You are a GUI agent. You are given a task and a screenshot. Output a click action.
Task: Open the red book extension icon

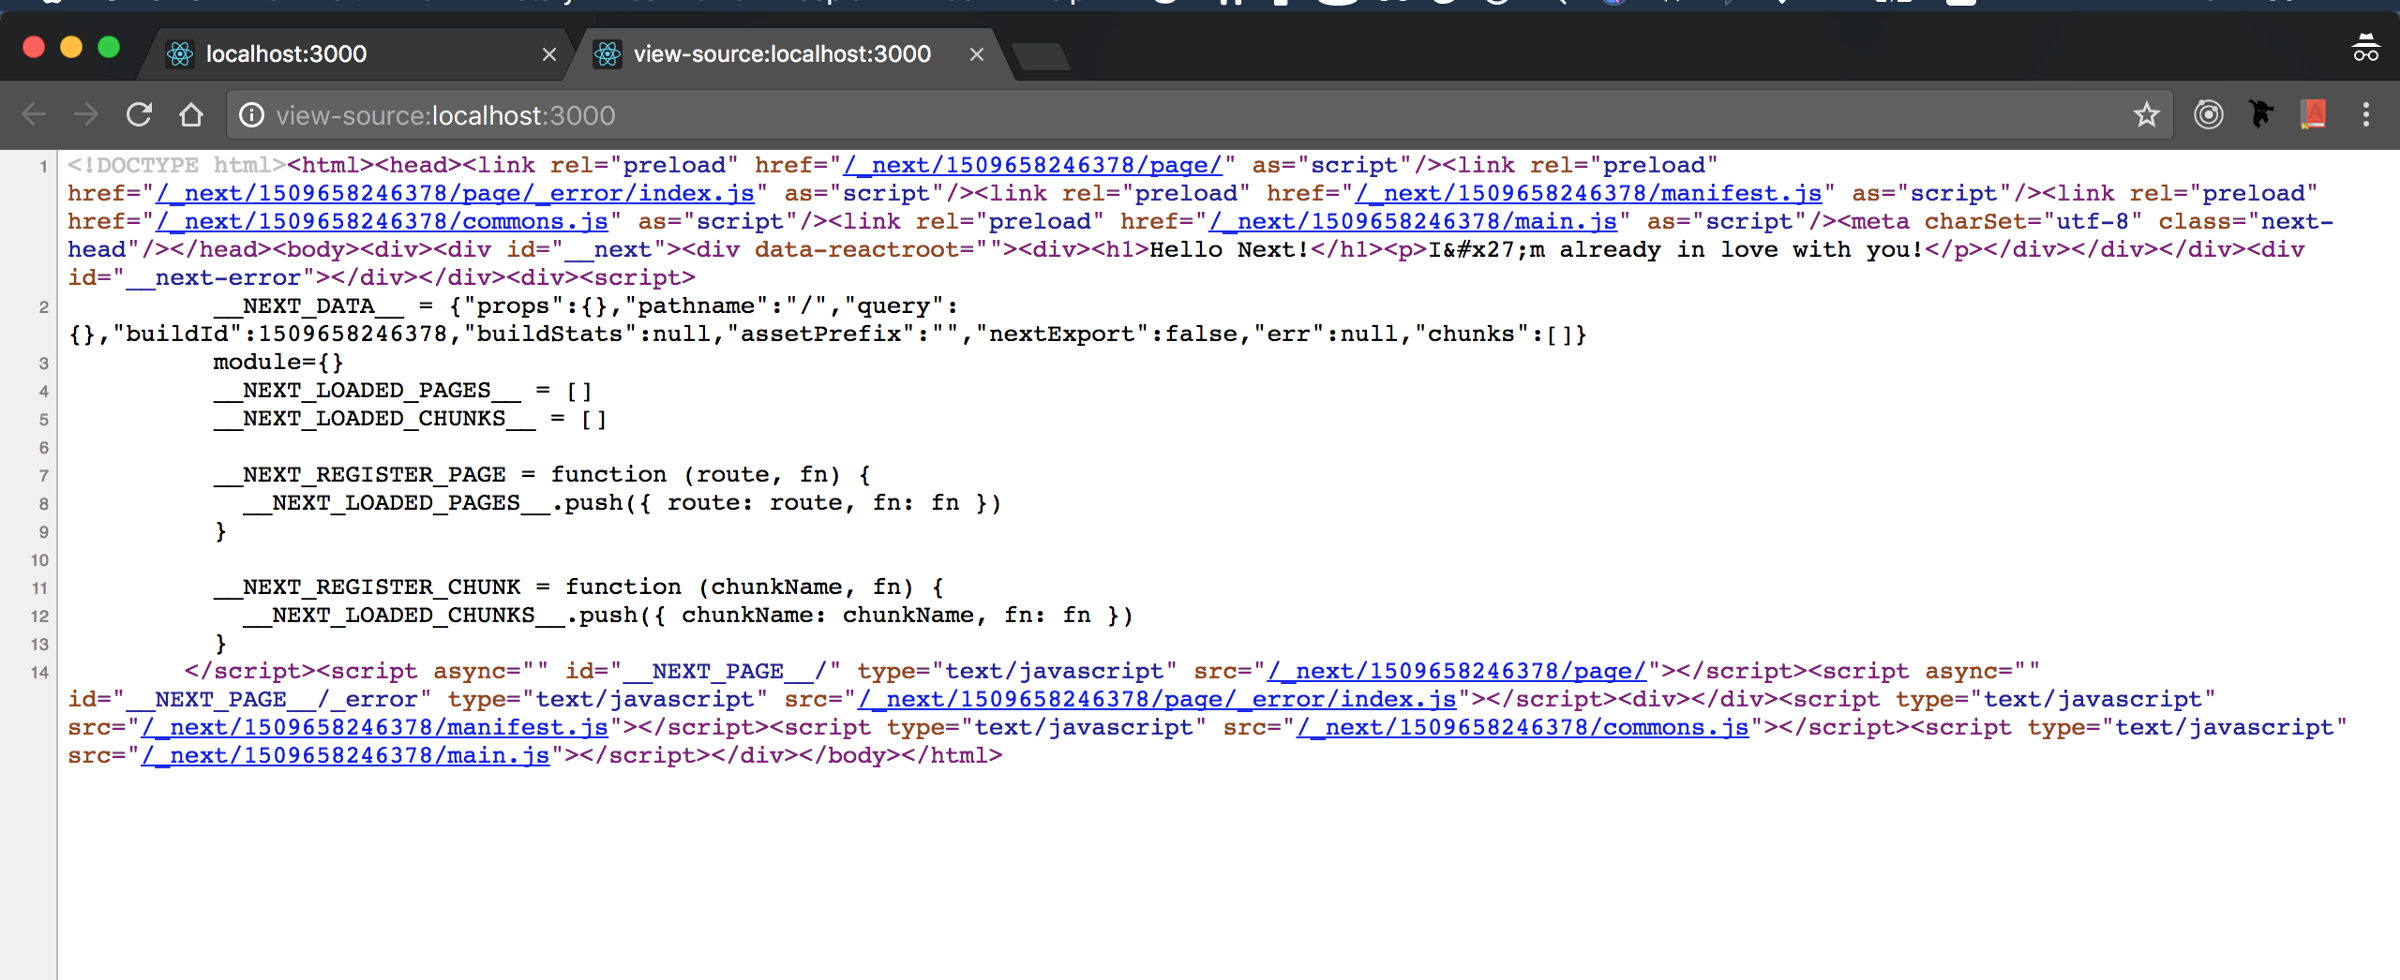(2313, 115)
